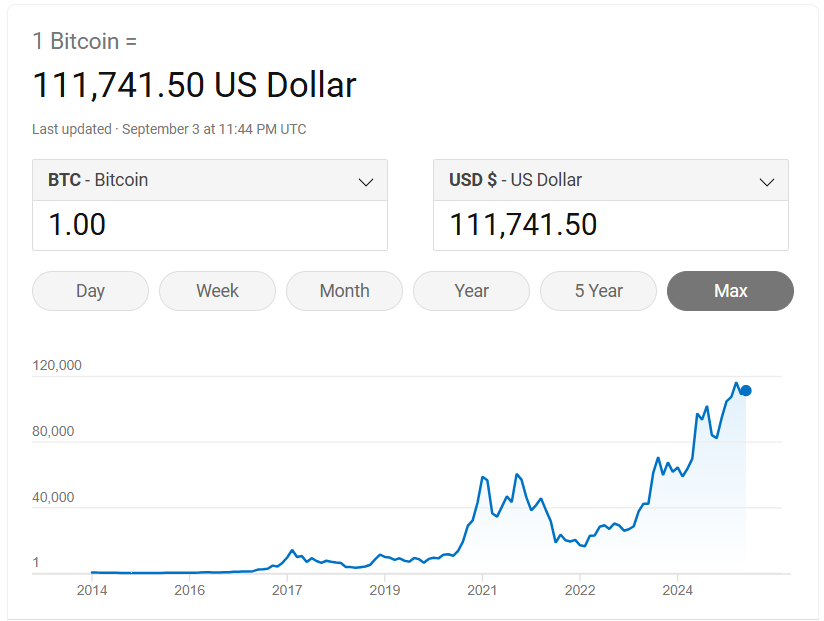Switch chart to Year view

click(x=471, y=291)
